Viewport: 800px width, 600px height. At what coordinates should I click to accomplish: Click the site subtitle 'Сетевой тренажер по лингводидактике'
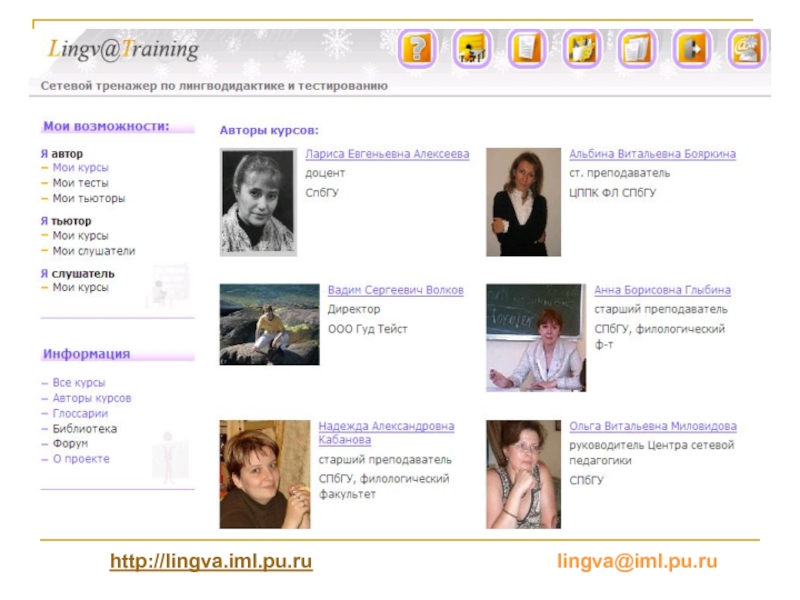click(x=214, y=86)
